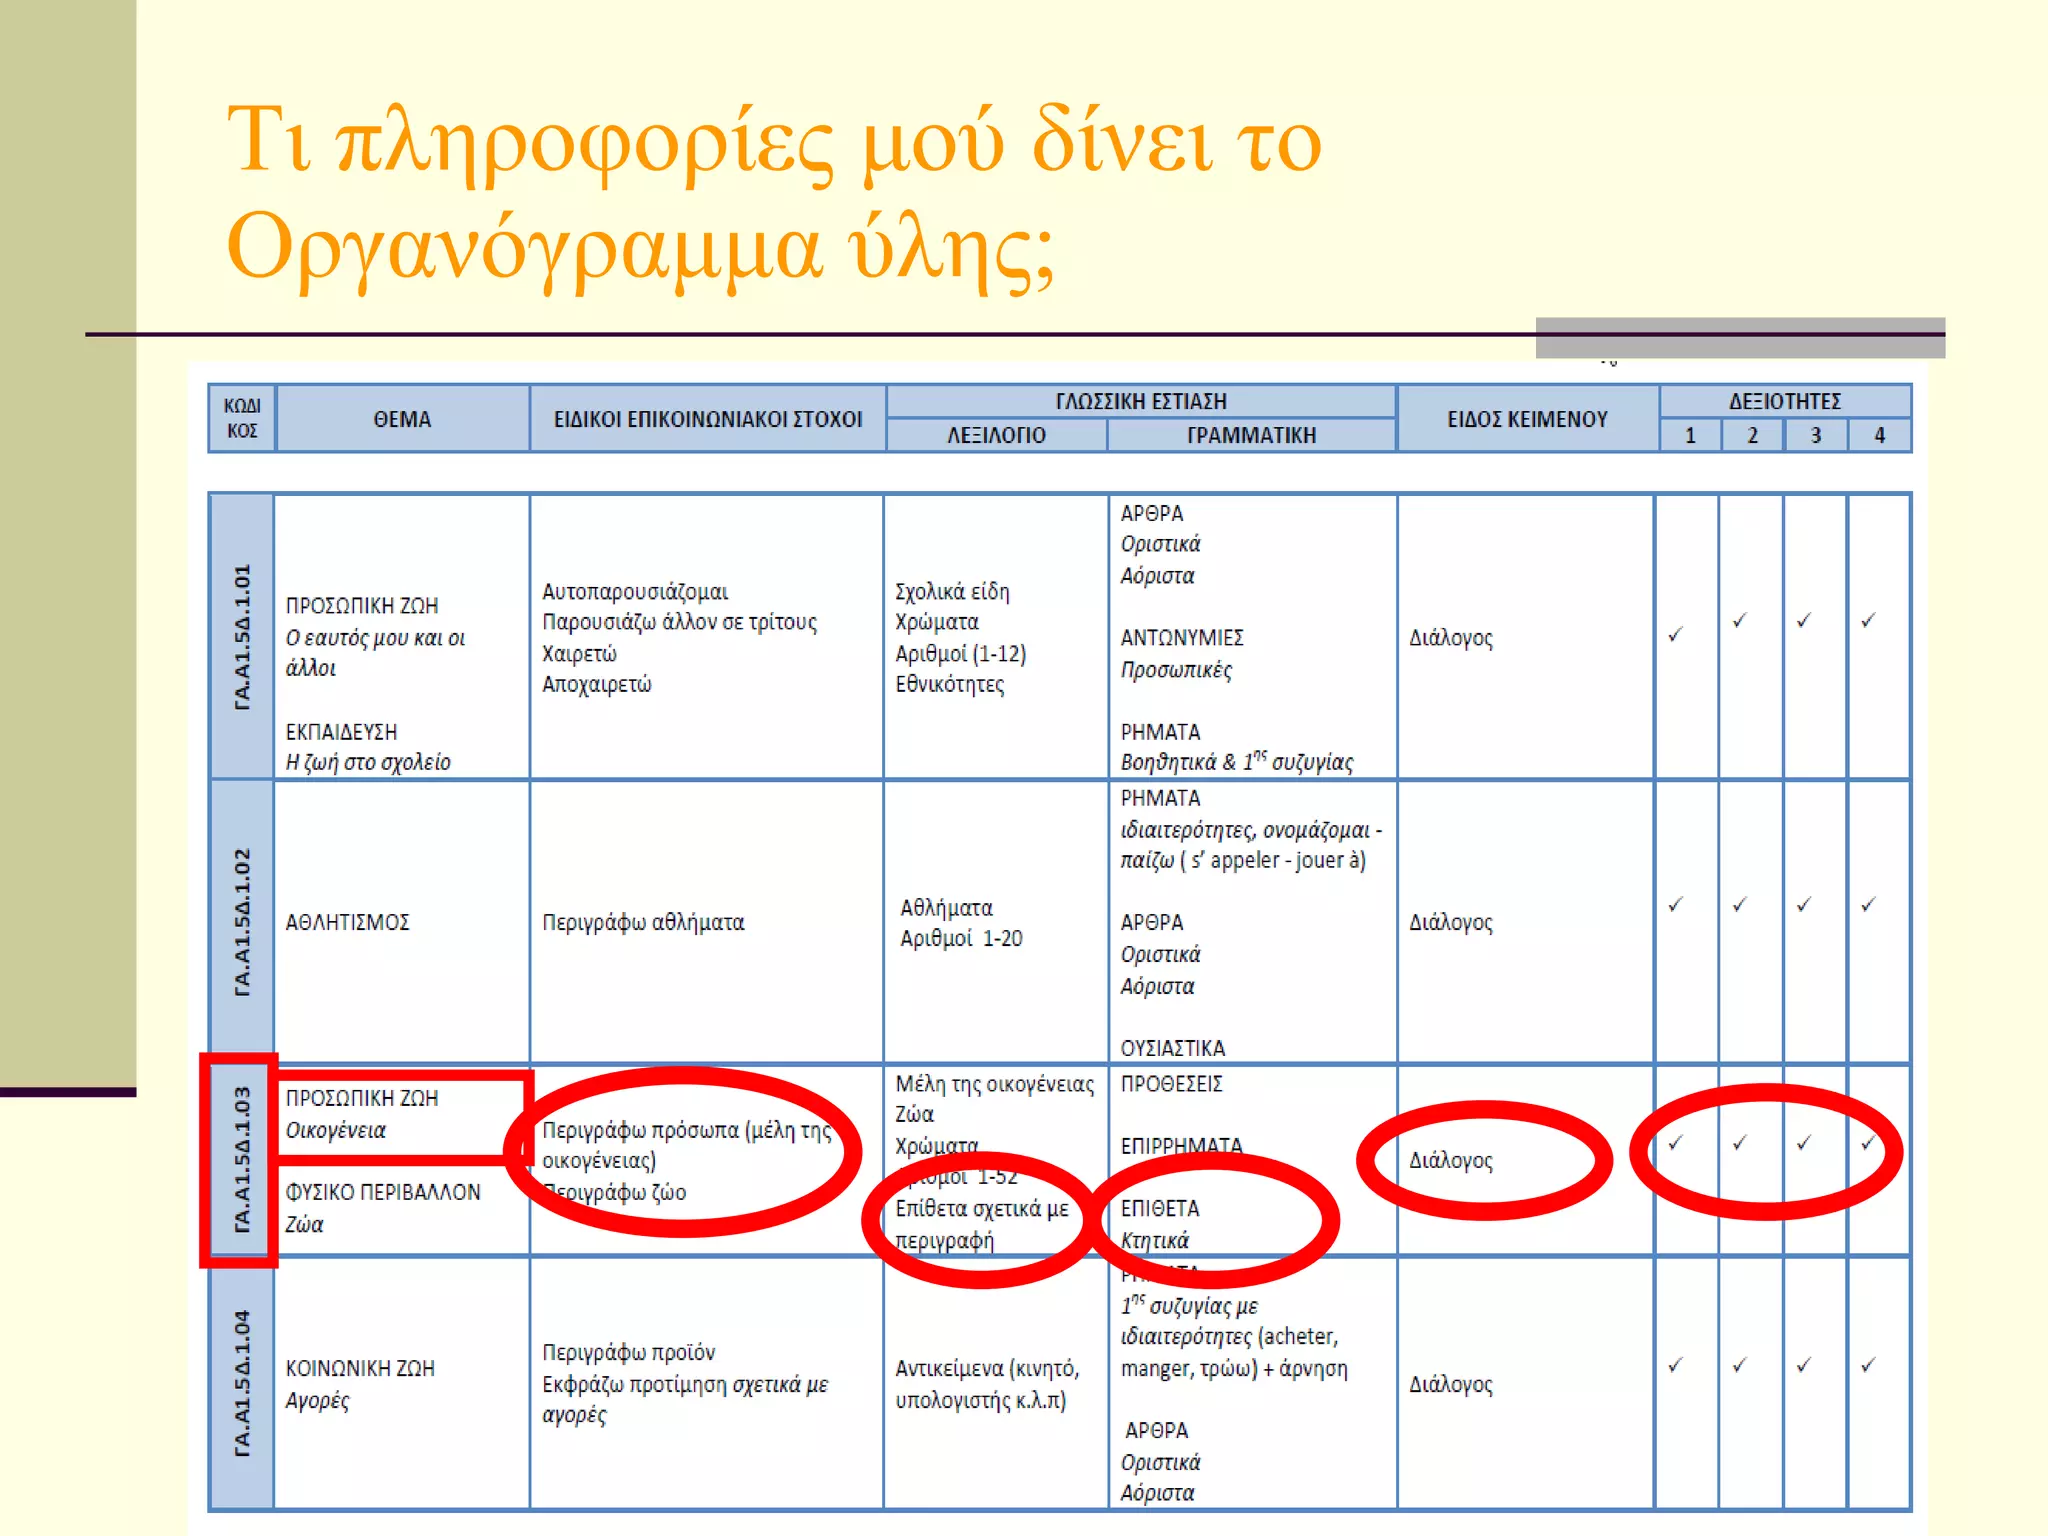Click the 'ΓΡΑΜΜΑΤΙΚΗ' sub-header

(x=1251, y=435)
